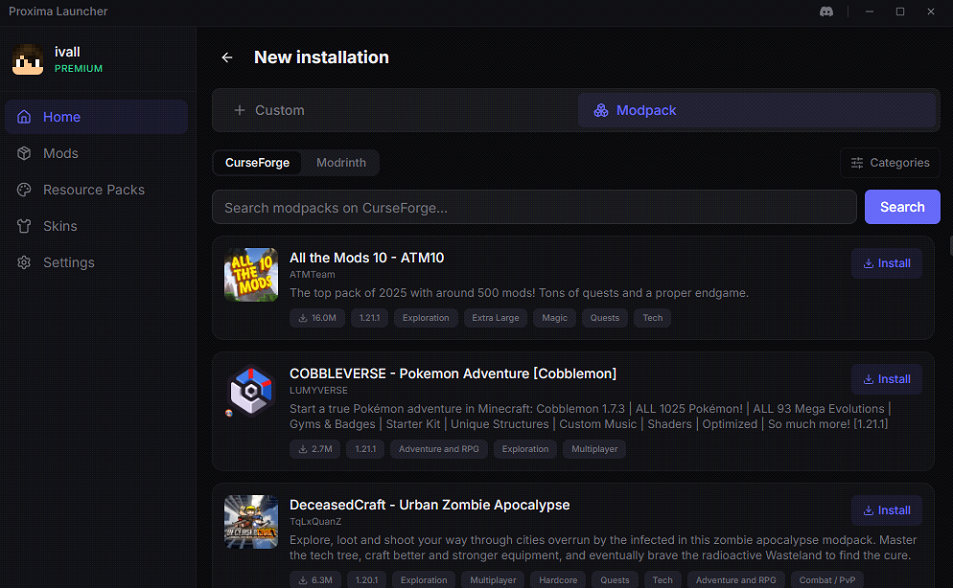953x588 pixels.
Task: Click the COBBLEVERSE modpack logo thumbnail
Action: pyautogui.click(x=251, y=391)
